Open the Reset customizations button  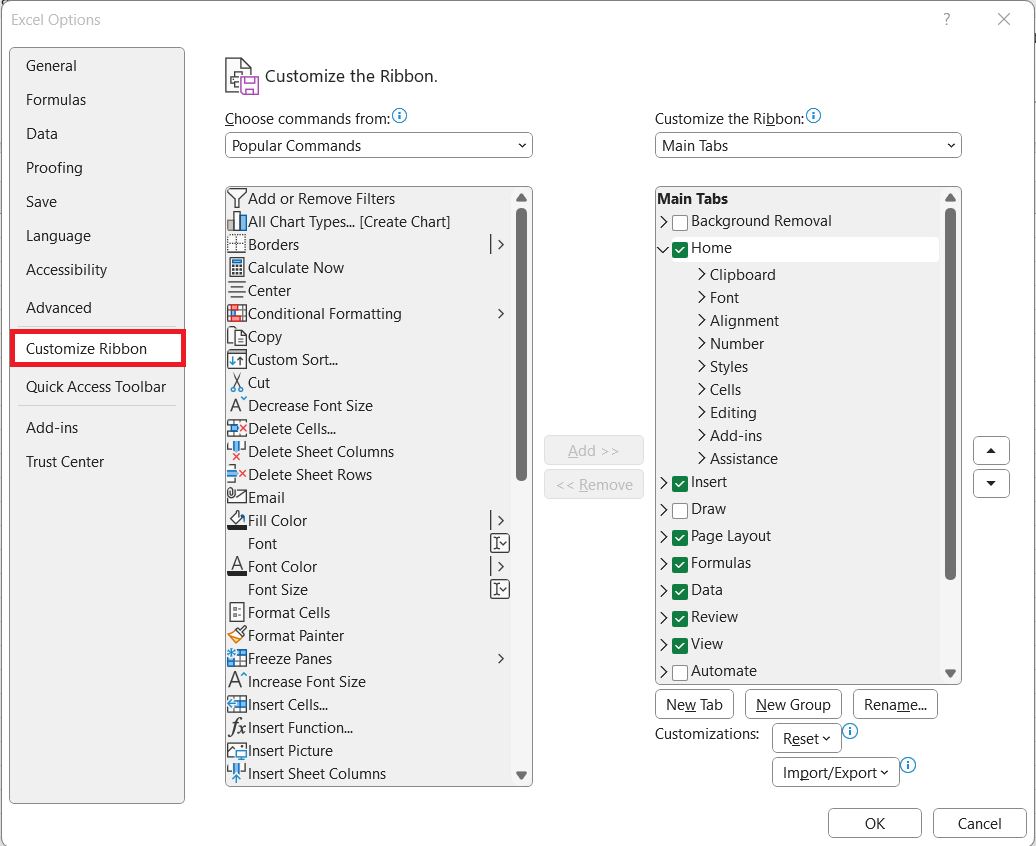click(x=806, y=738)
